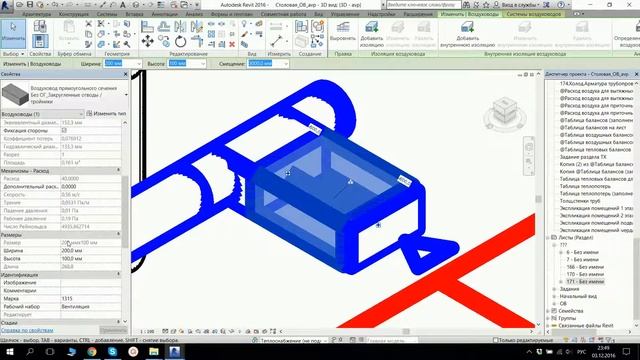Viewport: 640px width, 360px height.
Task: Click the Align tool in editing panel
Action: pos(147,27)
